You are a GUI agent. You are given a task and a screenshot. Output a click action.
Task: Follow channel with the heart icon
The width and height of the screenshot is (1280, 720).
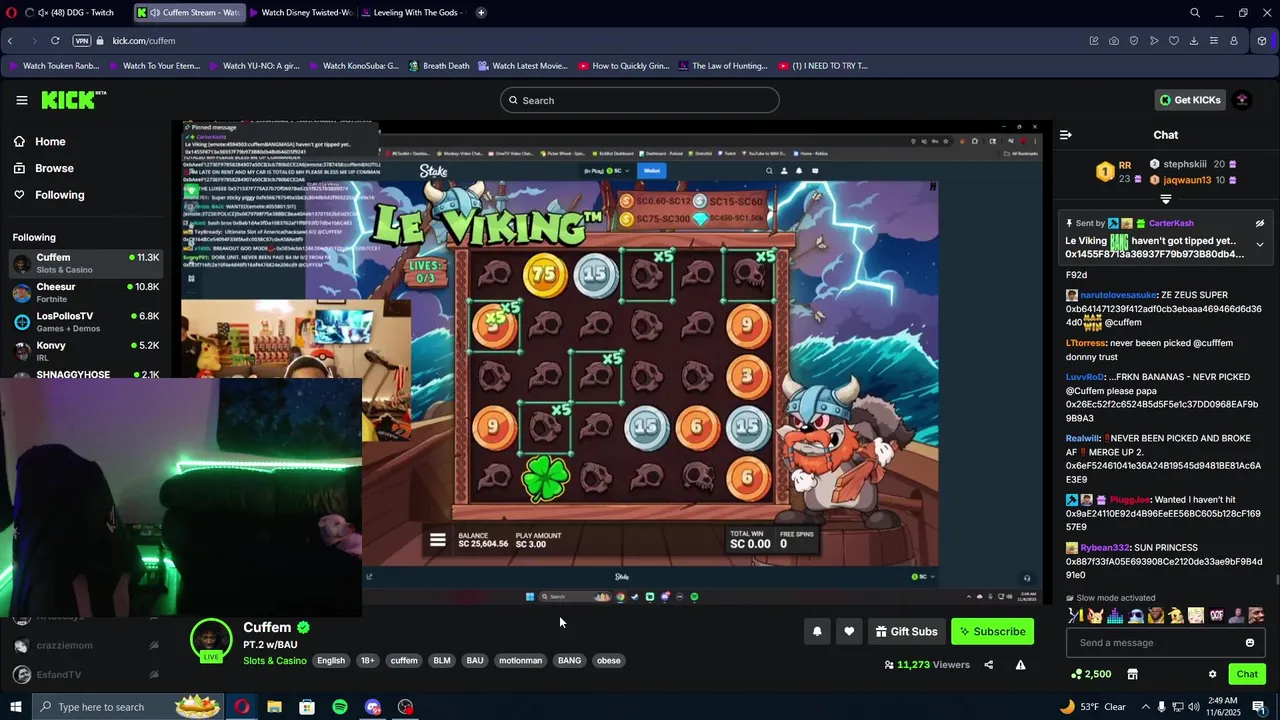point(849,632)
